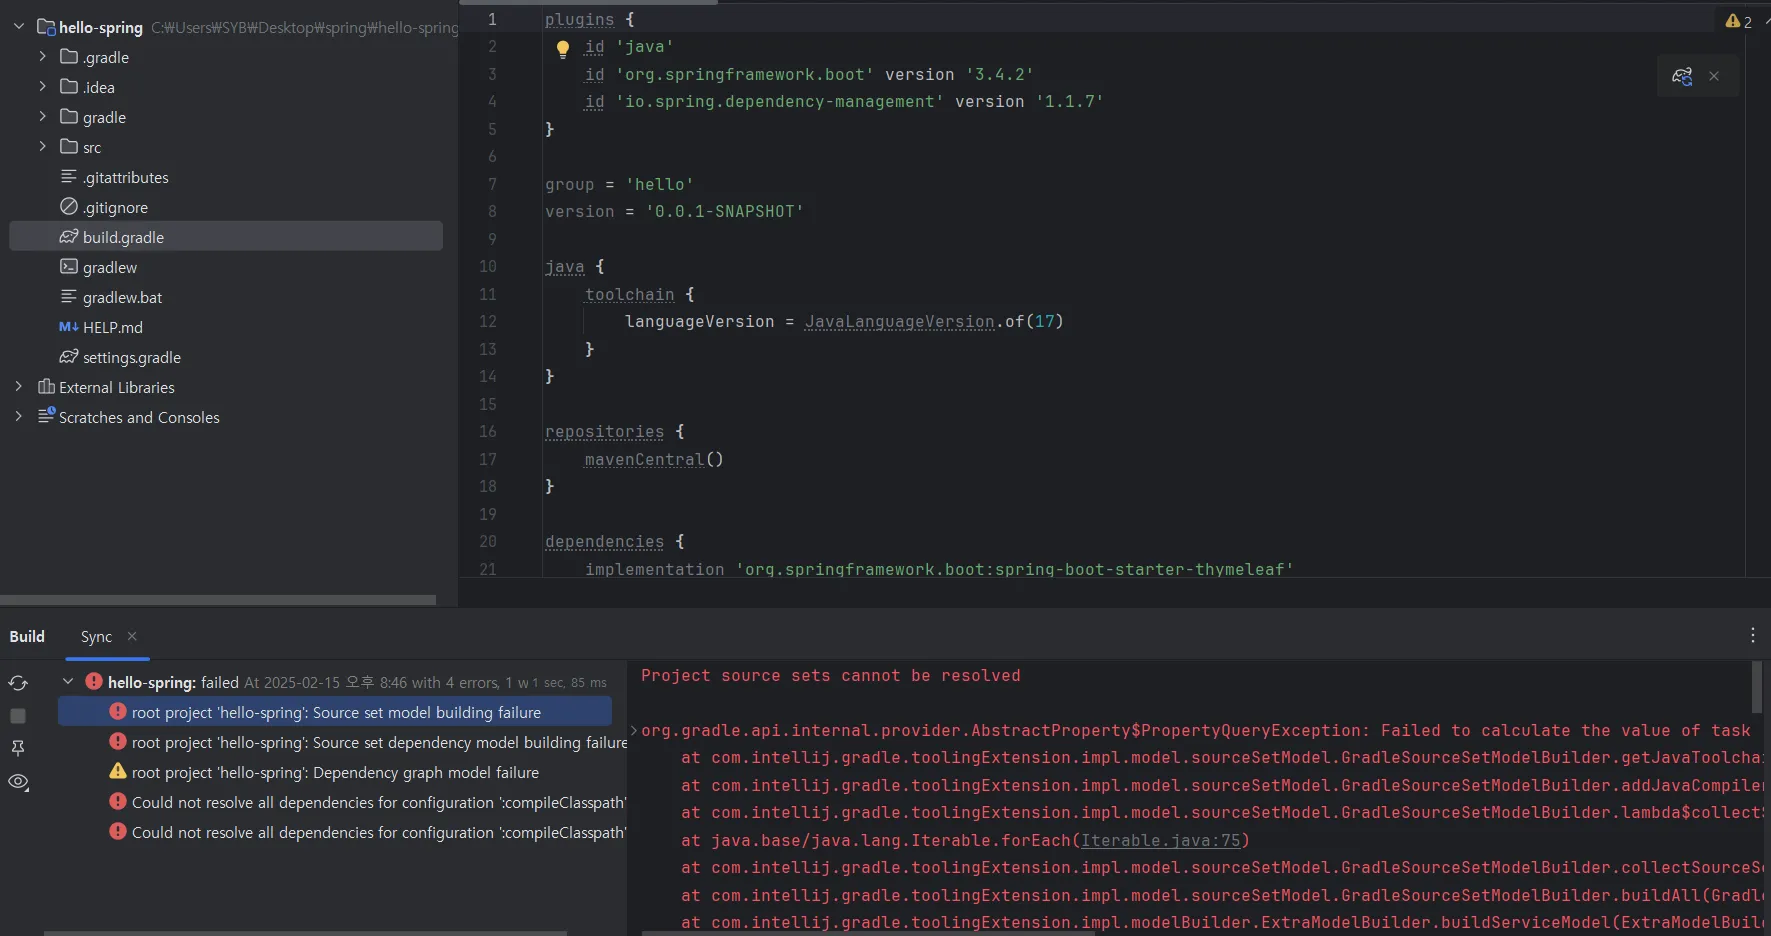Click the project tree horizontal scrollbar
The height and width of the screenshot is (936, 1771).
click(218, 600)
